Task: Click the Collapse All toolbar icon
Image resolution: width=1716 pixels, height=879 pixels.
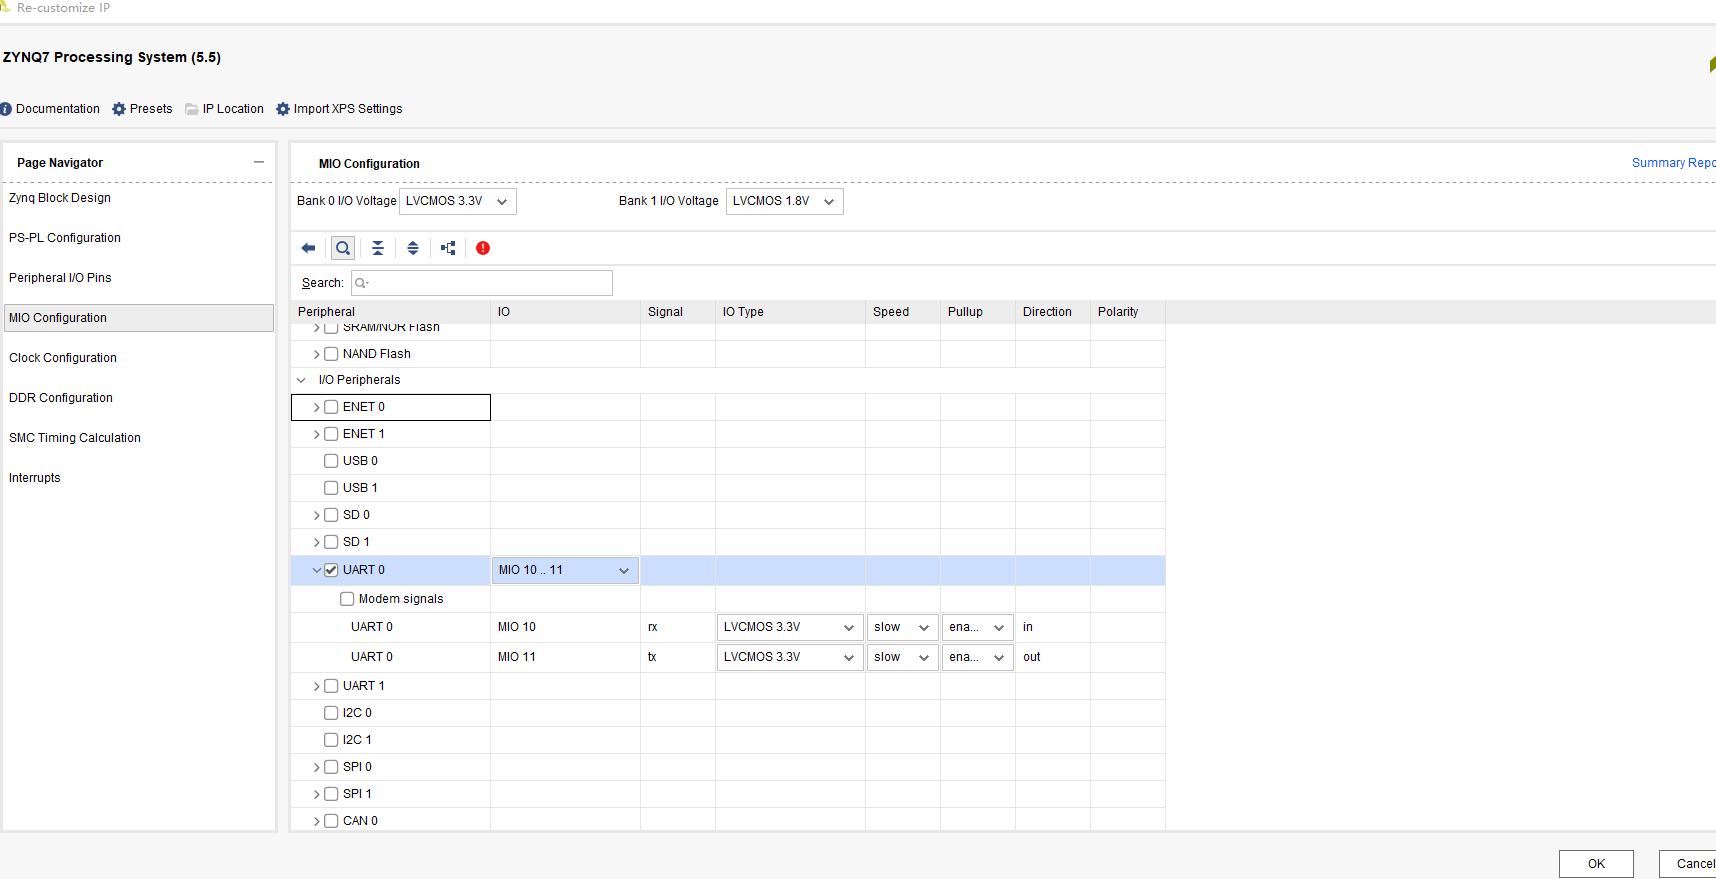Action: pyautogui.click(x=378, y=248)
